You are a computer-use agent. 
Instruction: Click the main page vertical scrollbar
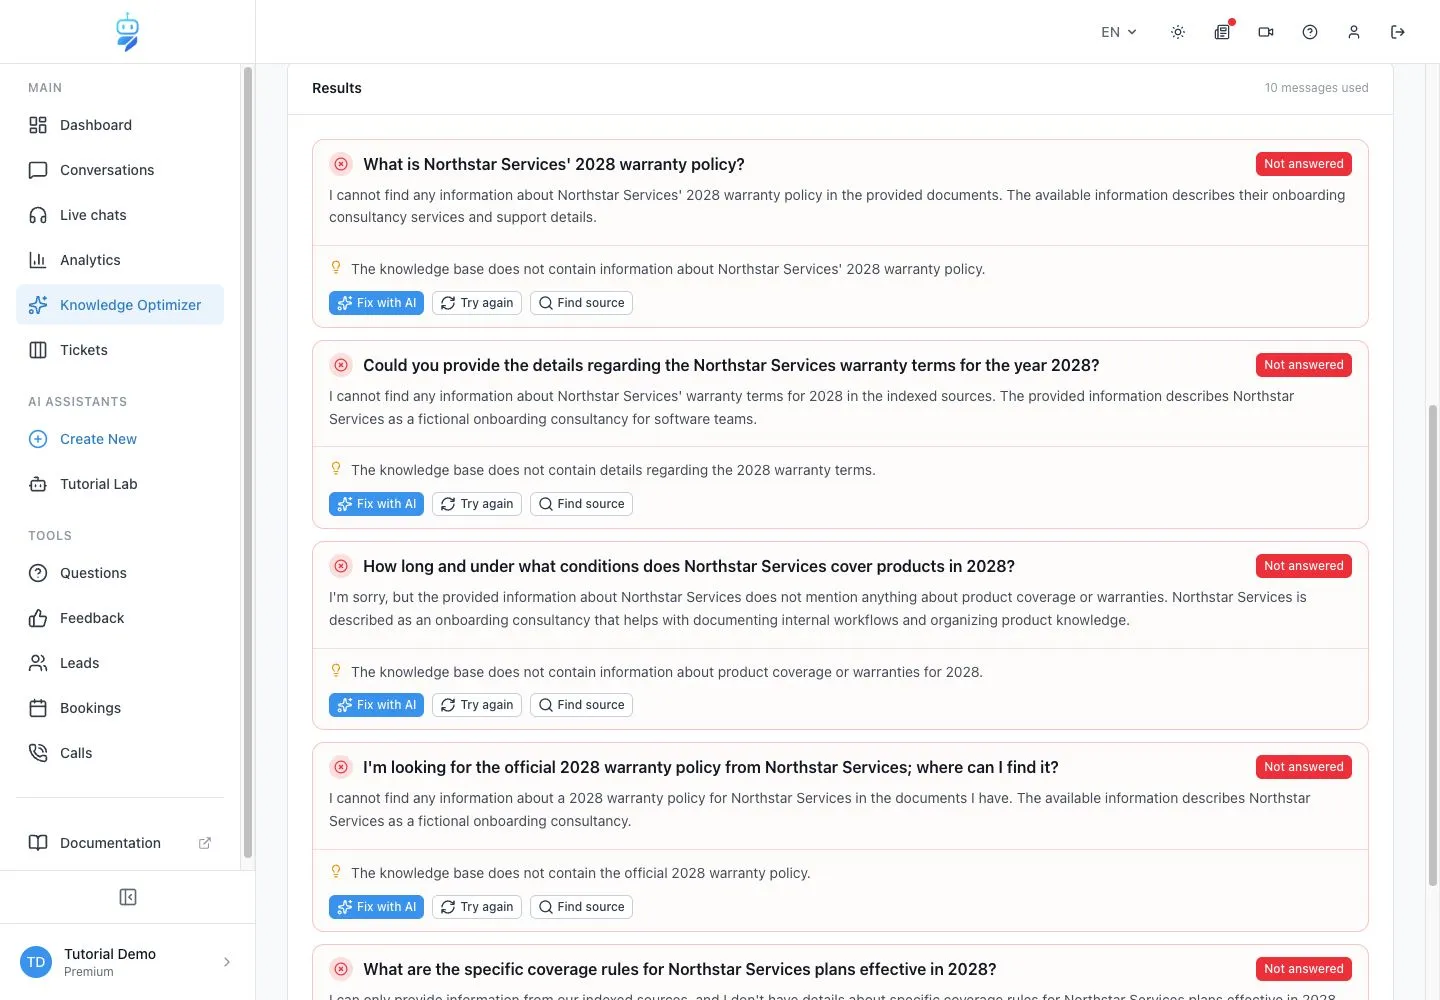(x=1432, y=645)
